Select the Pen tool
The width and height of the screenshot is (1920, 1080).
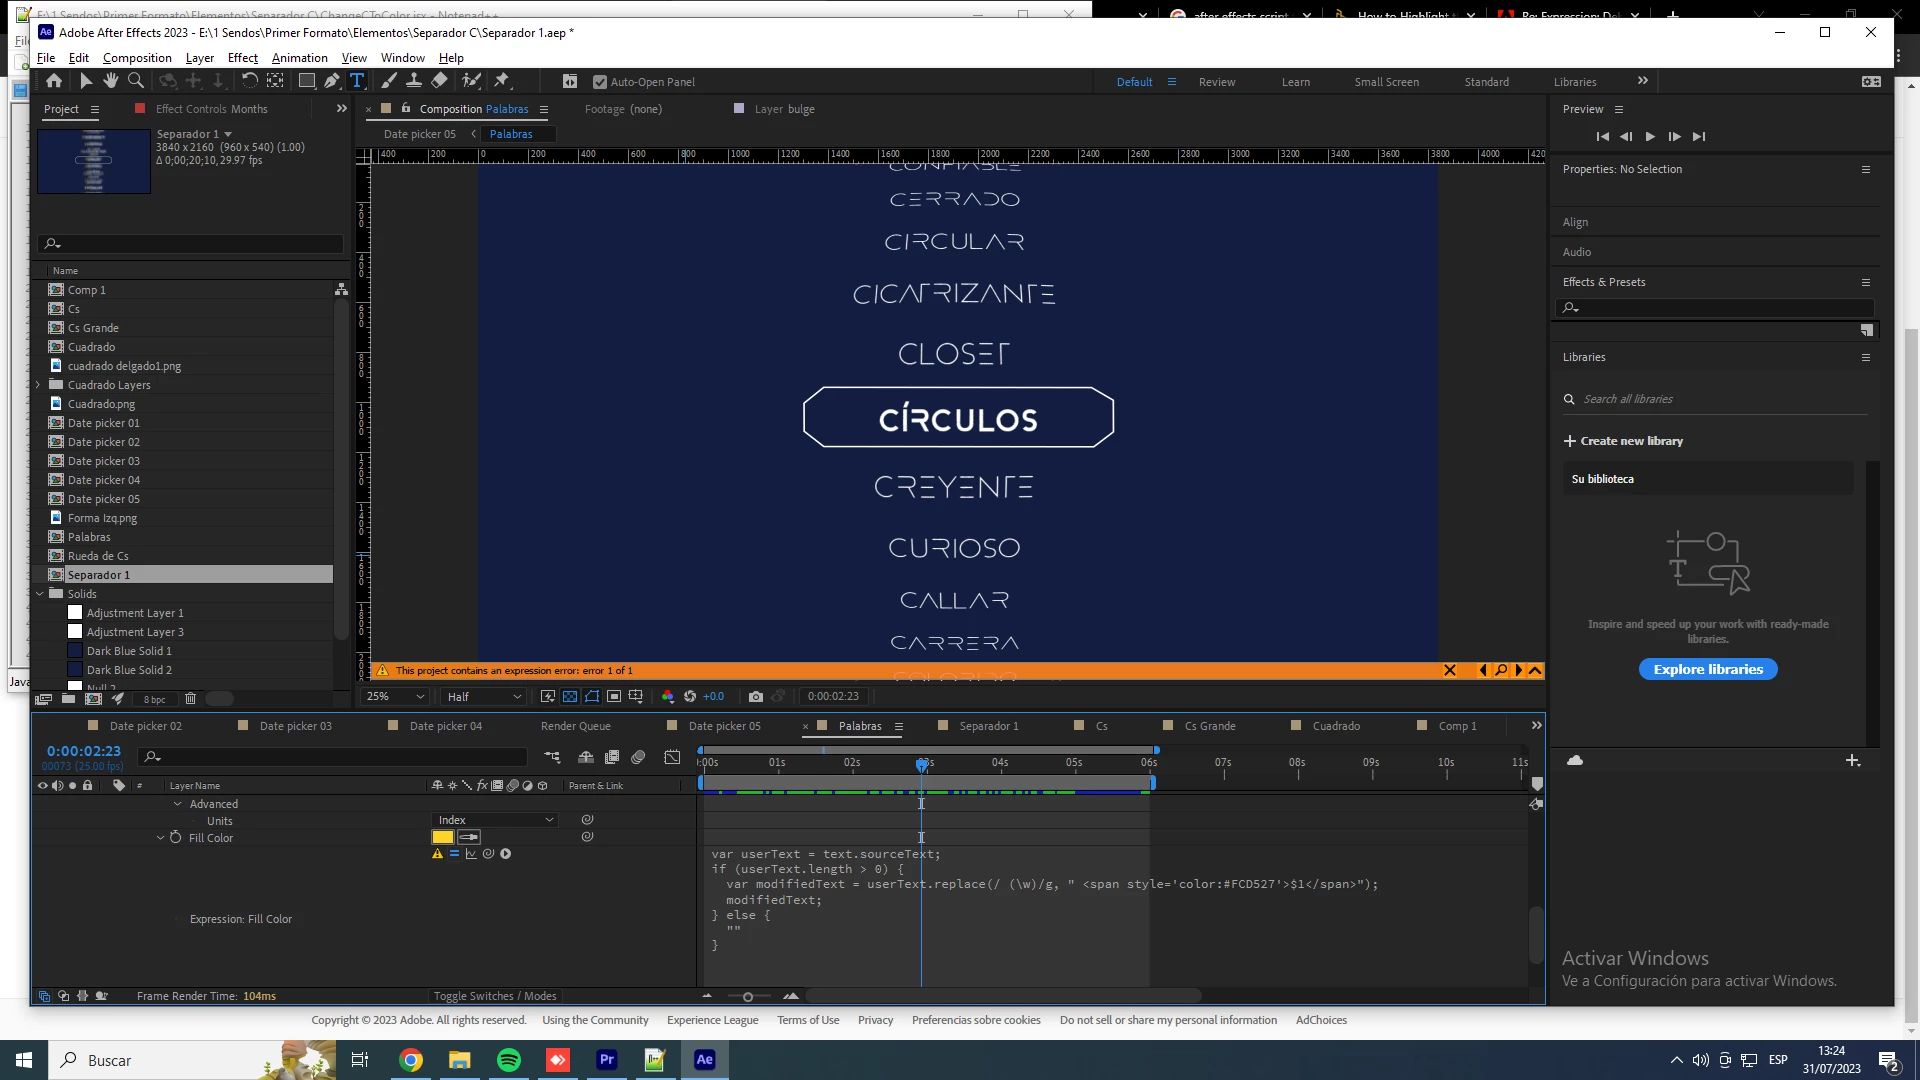pos(331,81)
